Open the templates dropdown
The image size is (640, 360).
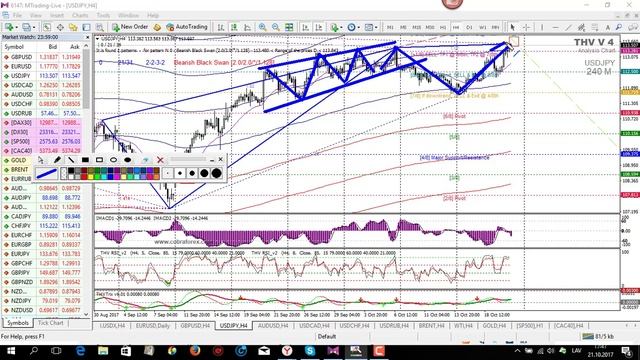[376, 27]
